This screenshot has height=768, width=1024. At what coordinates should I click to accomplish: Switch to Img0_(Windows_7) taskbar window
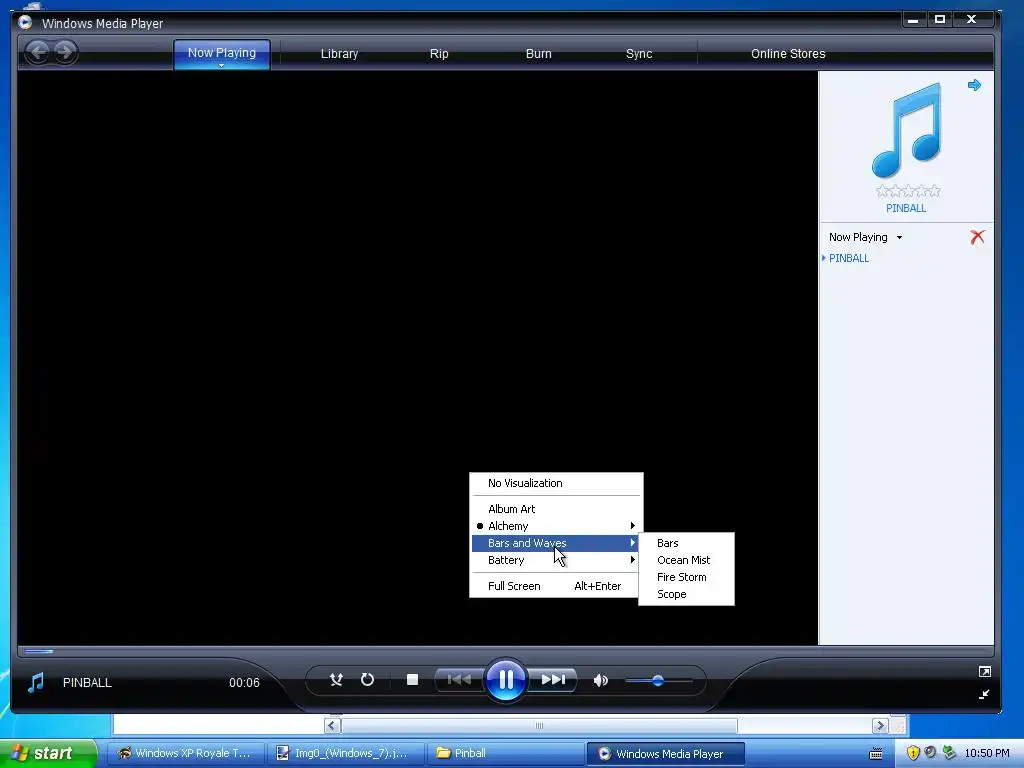click(345, 753)
